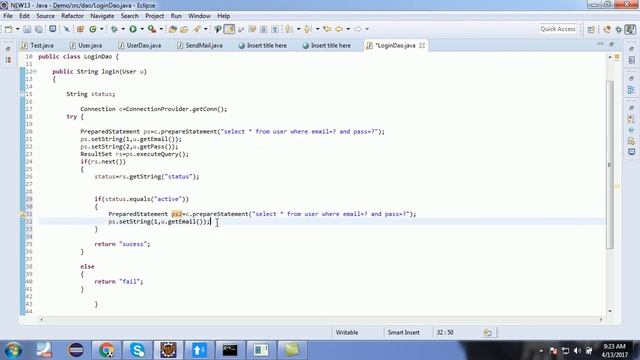Click Smart Insert mode in status bar

[x=403, y=333]
